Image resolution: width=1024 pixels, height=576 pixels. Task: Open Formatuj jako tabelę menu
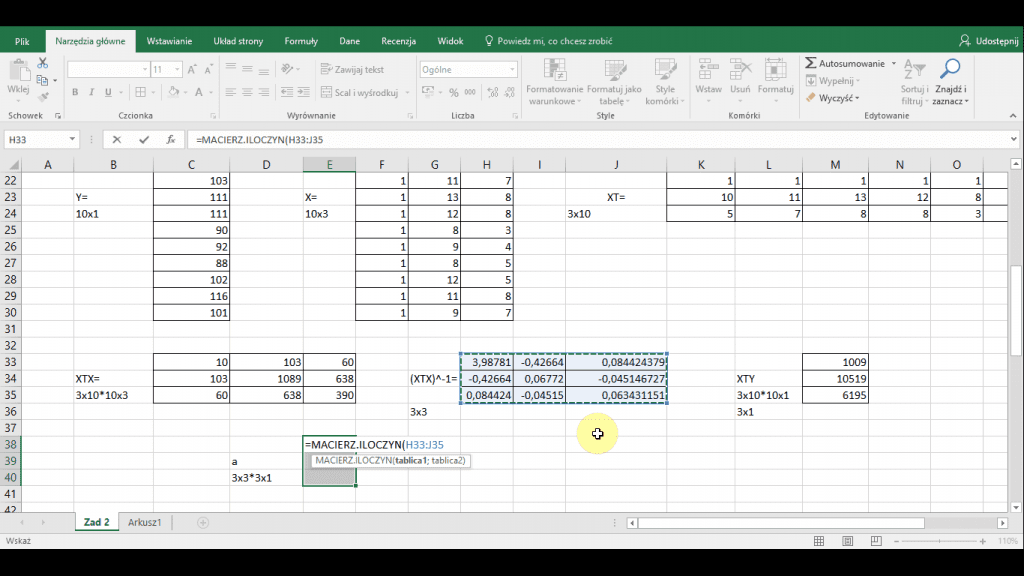(x=614, y=82)
